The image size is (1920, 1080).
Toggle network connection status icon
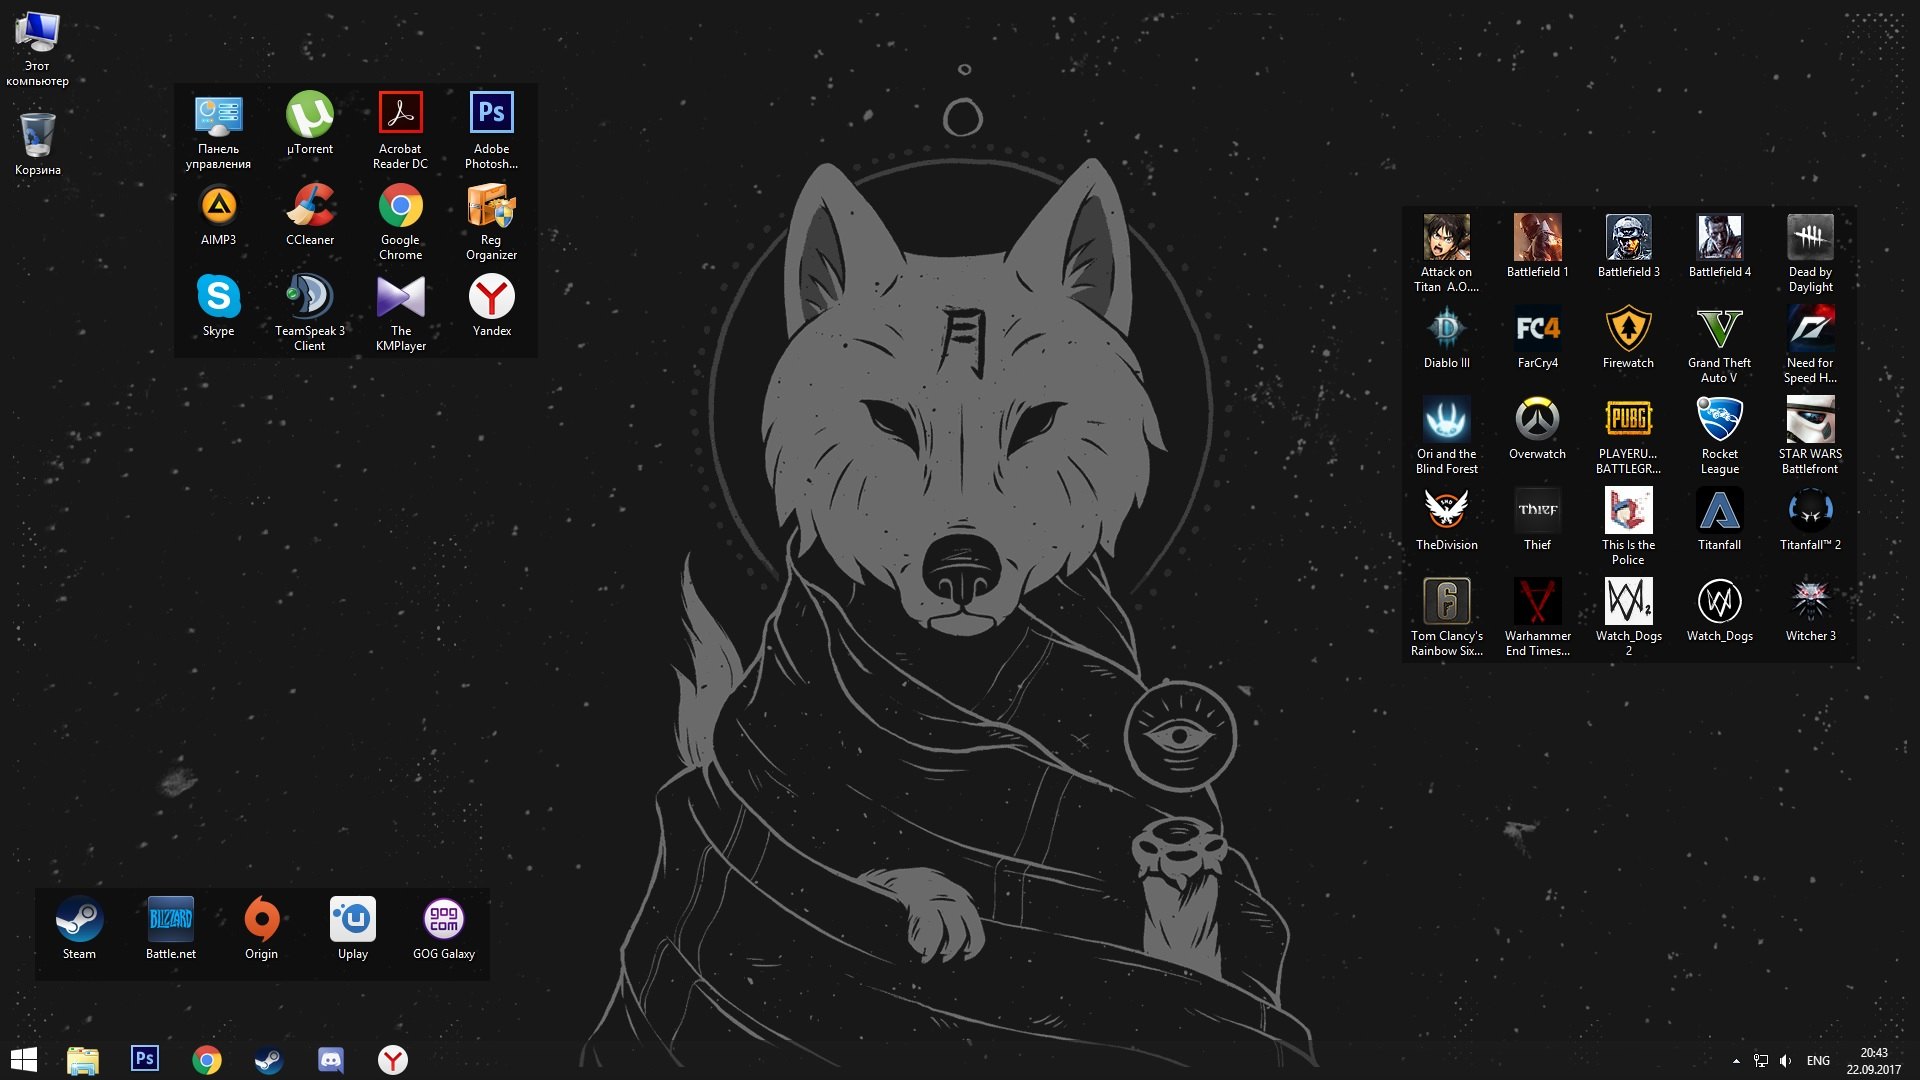pyautogui.click(x=1760, y=1059)
